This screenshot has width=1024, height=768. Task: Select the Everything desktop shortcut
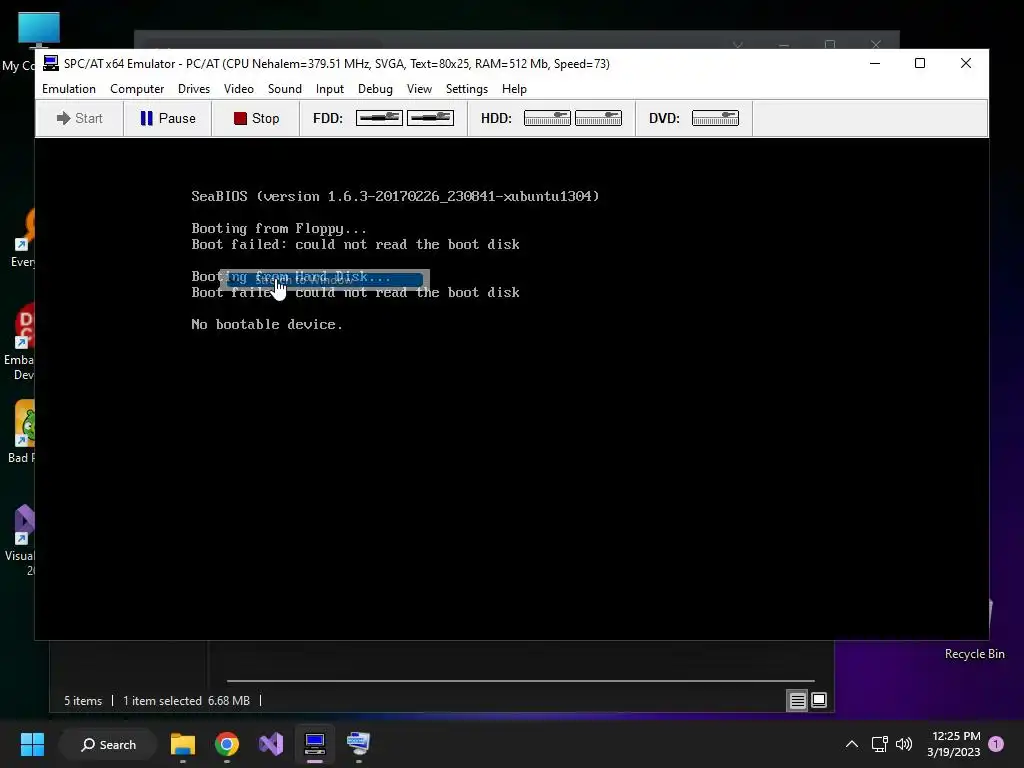point(24,229)
